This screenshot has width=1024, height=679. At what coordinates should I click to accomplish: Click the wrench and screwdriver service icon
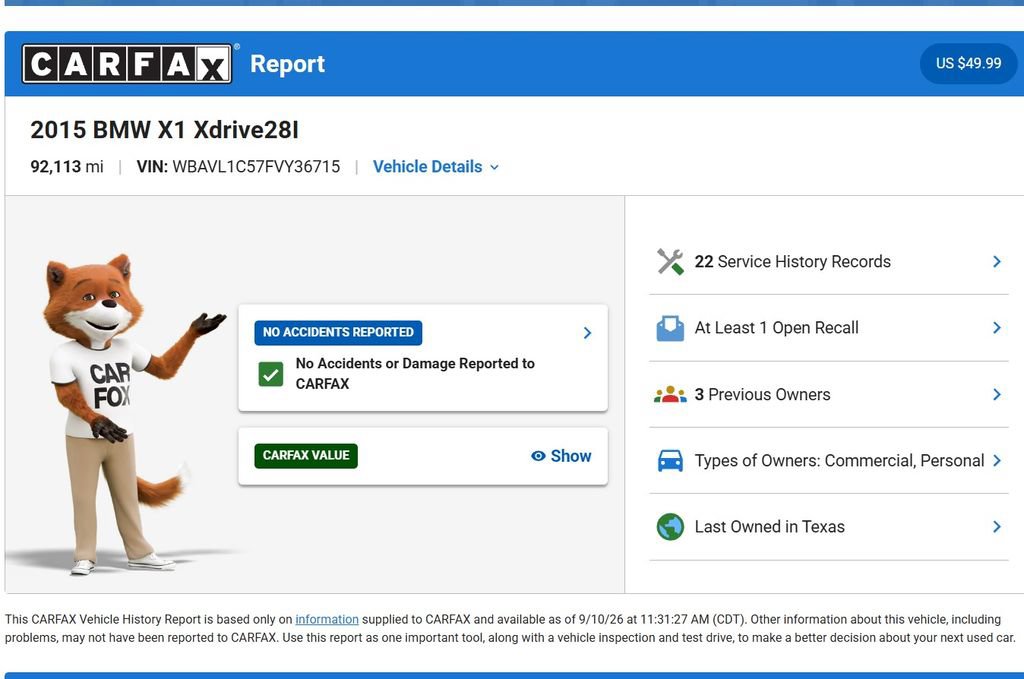click(x=670, y=262)
